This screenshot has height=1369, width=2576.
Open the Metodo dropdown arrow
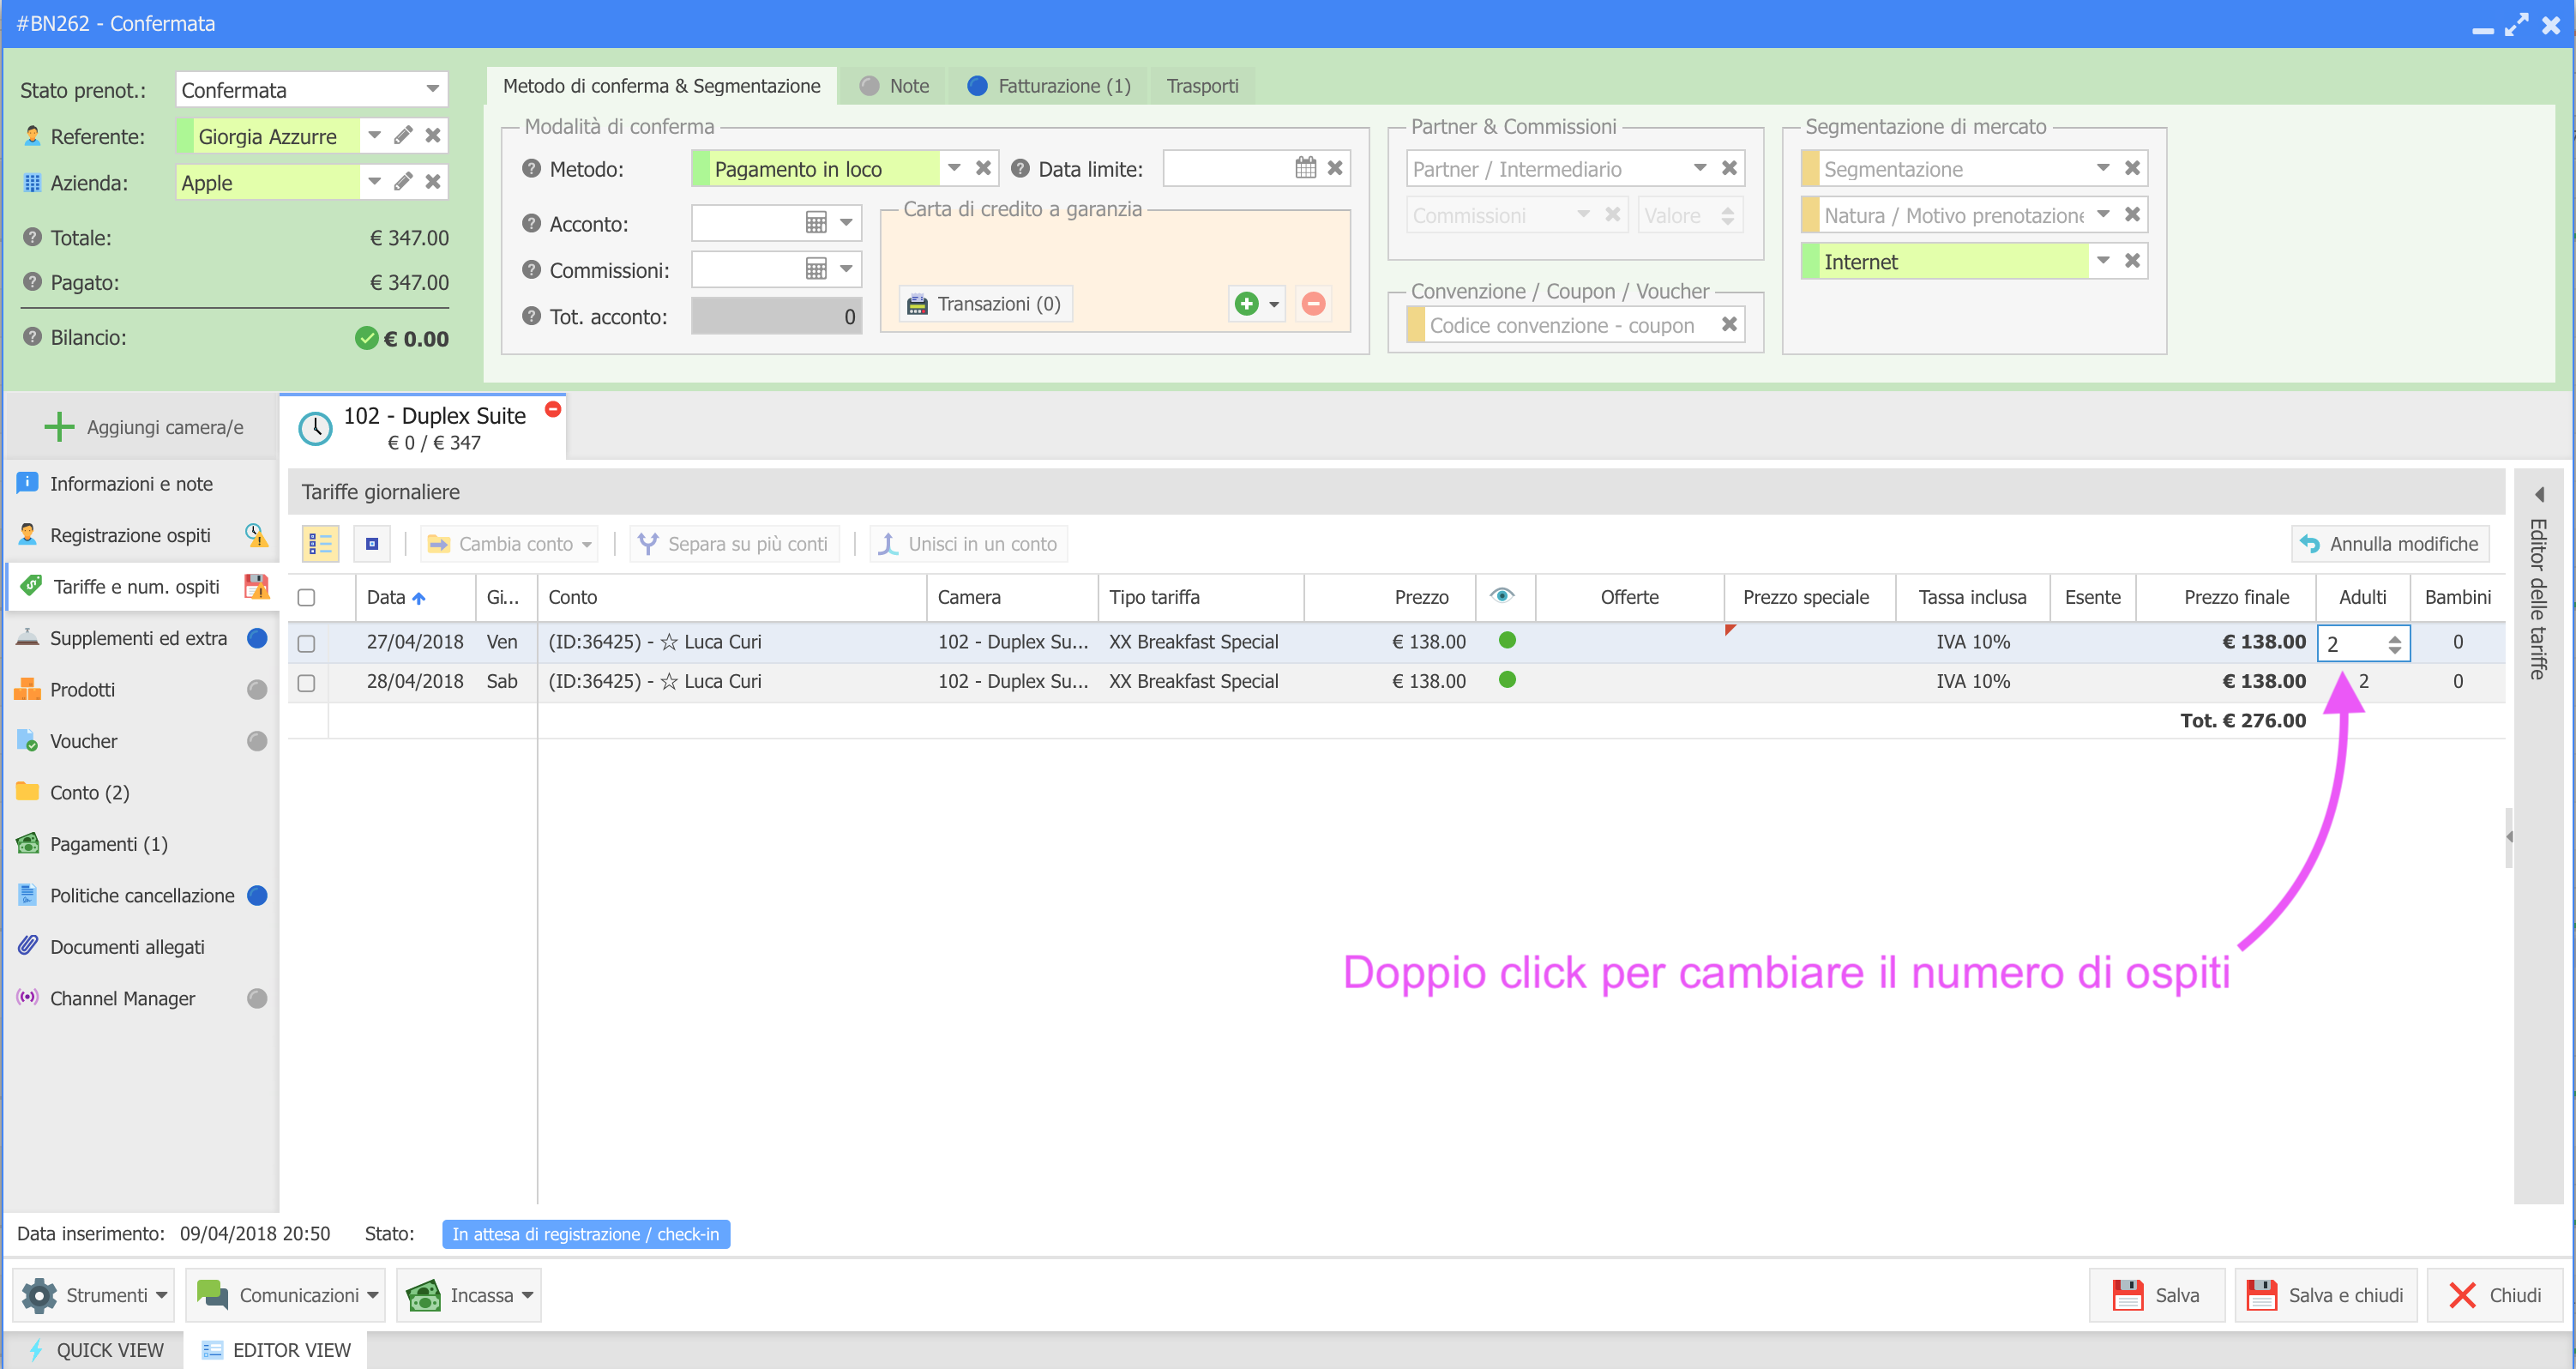[x=954, y=168]
